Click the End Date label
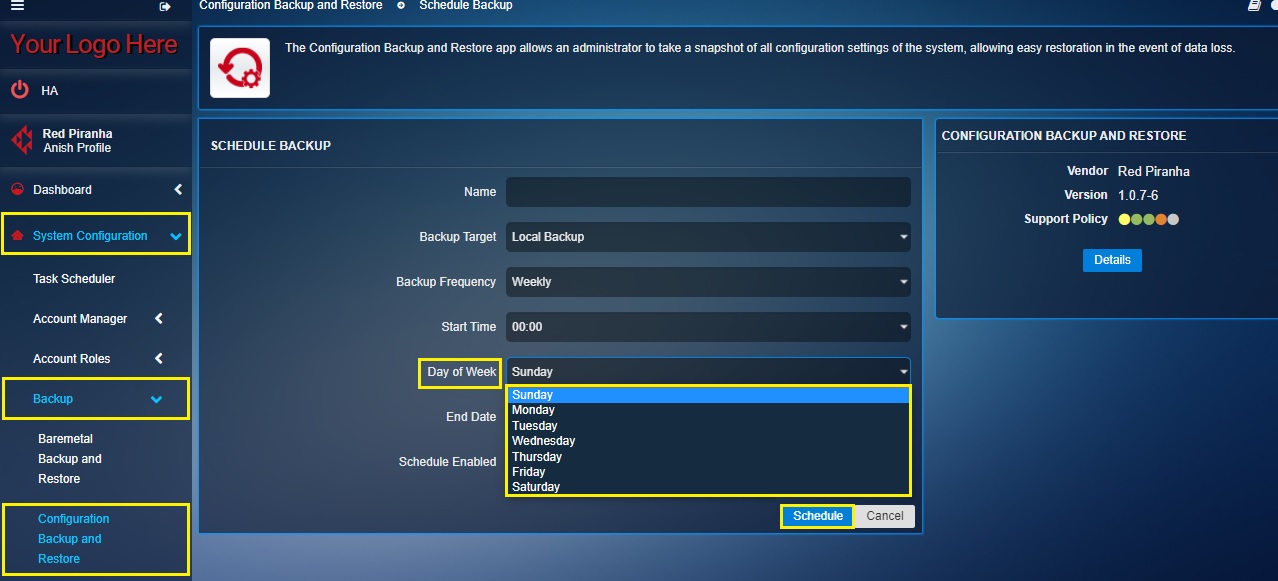Image resolution: width=1278 pixels, height=581 pixels. coord(471,417)
